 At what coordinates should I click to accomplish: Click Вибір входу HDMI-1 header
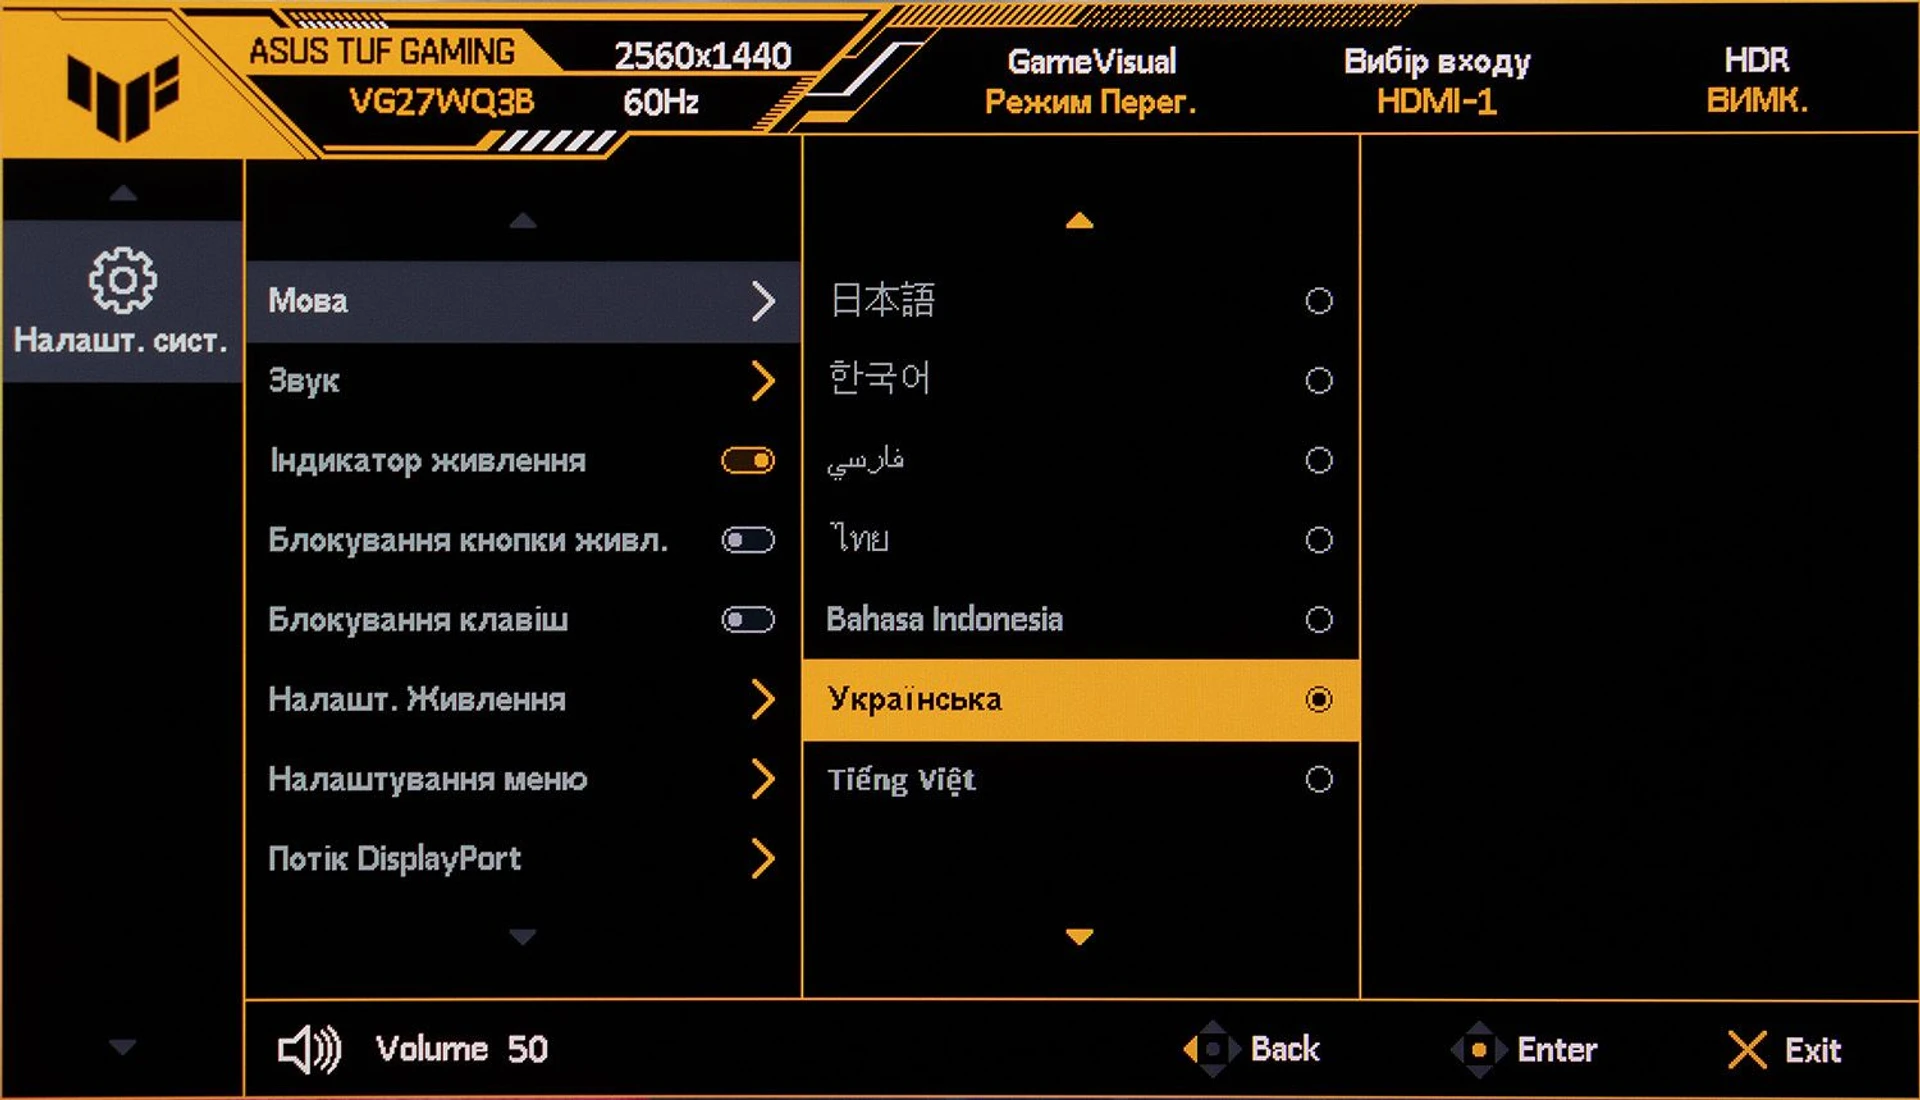coord(1437,81)
